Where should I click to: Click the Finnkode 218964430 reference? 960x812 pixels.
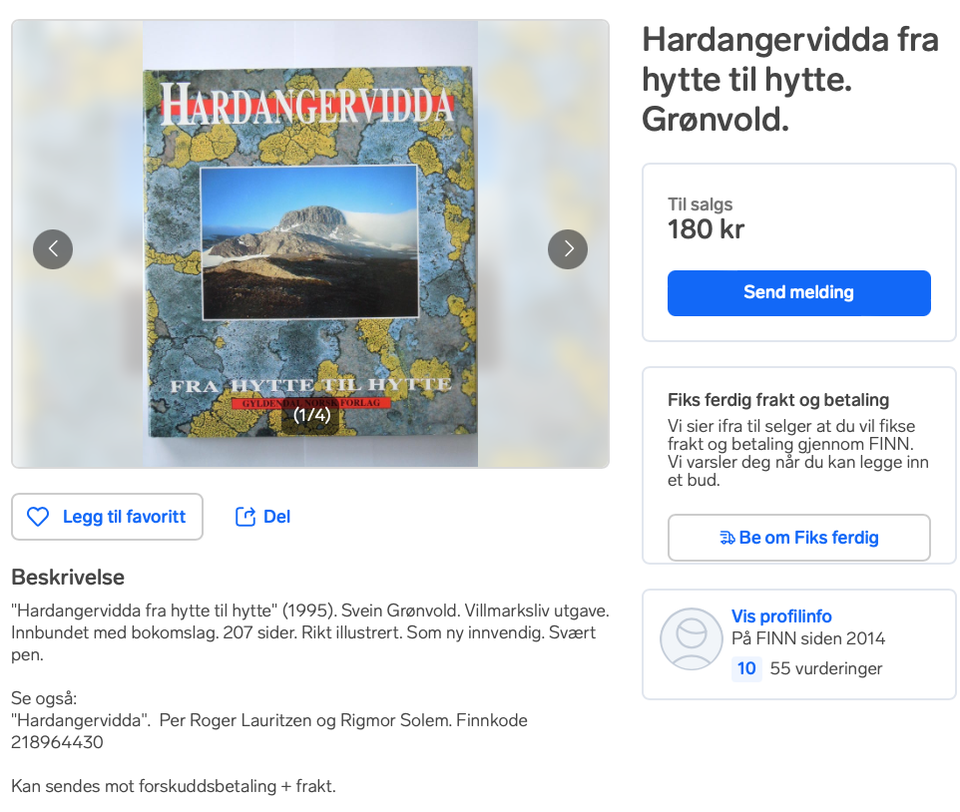click(269, 731)
